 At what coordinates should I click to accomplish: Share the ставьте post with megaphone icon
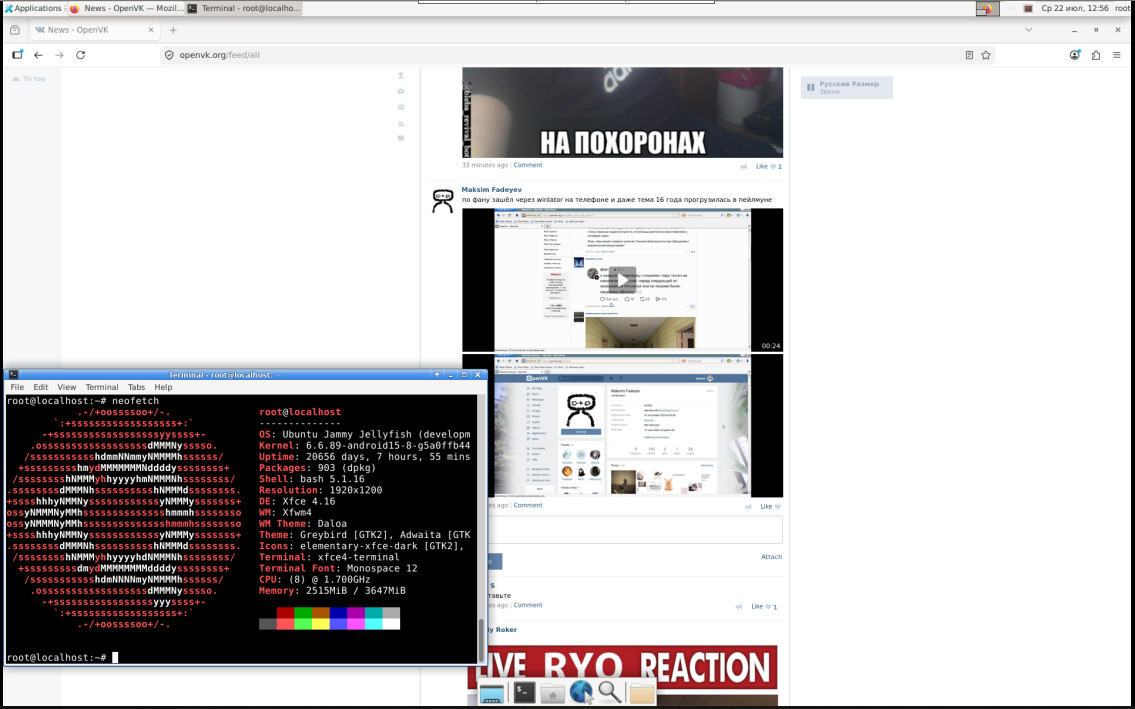(739, 607)
